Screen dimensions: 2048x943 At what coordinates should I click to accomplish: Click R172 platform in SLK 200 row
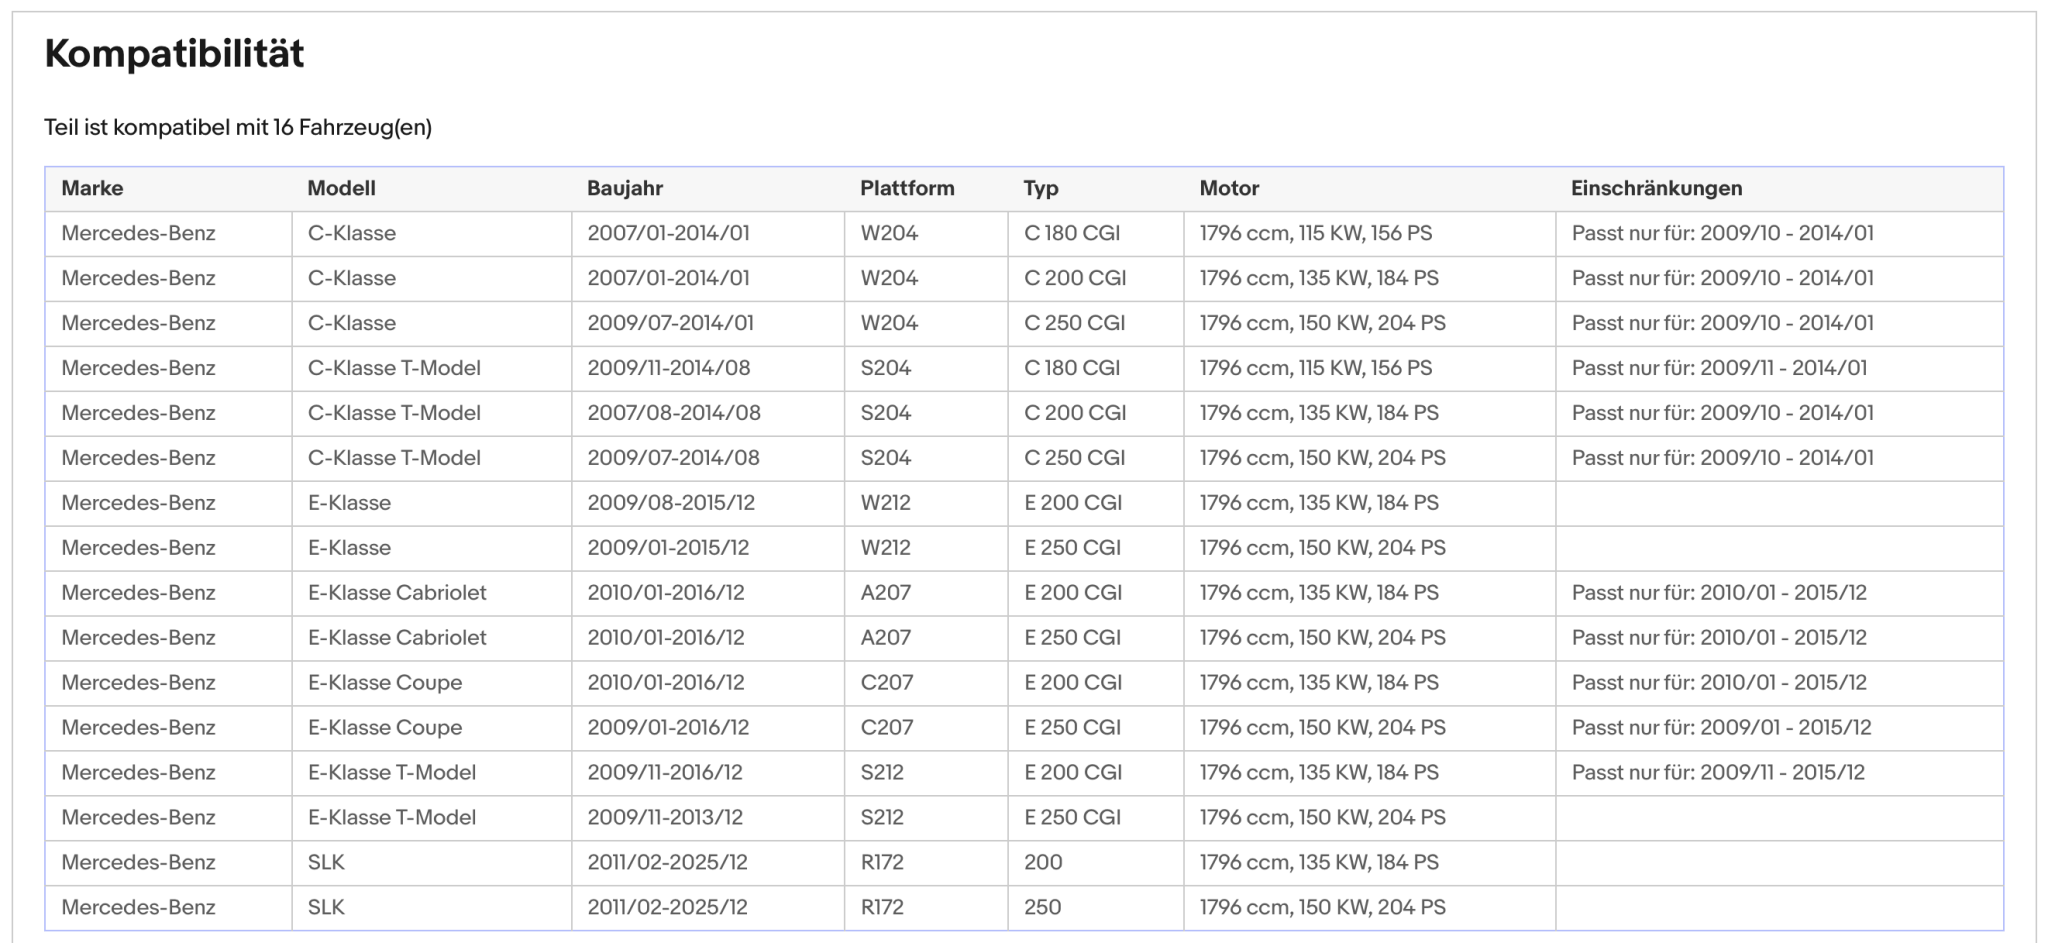(882, 863)
